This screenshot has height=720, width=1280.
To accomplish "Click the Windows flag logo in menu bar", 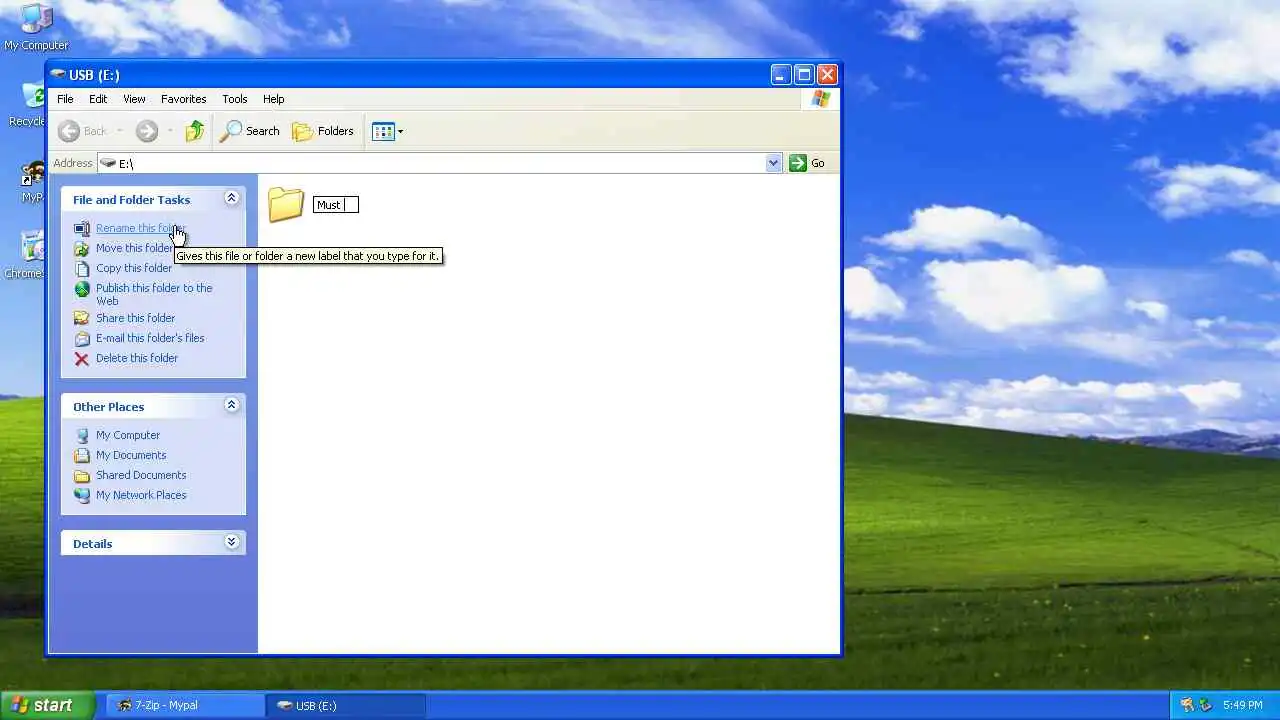I will pos(821,99).
